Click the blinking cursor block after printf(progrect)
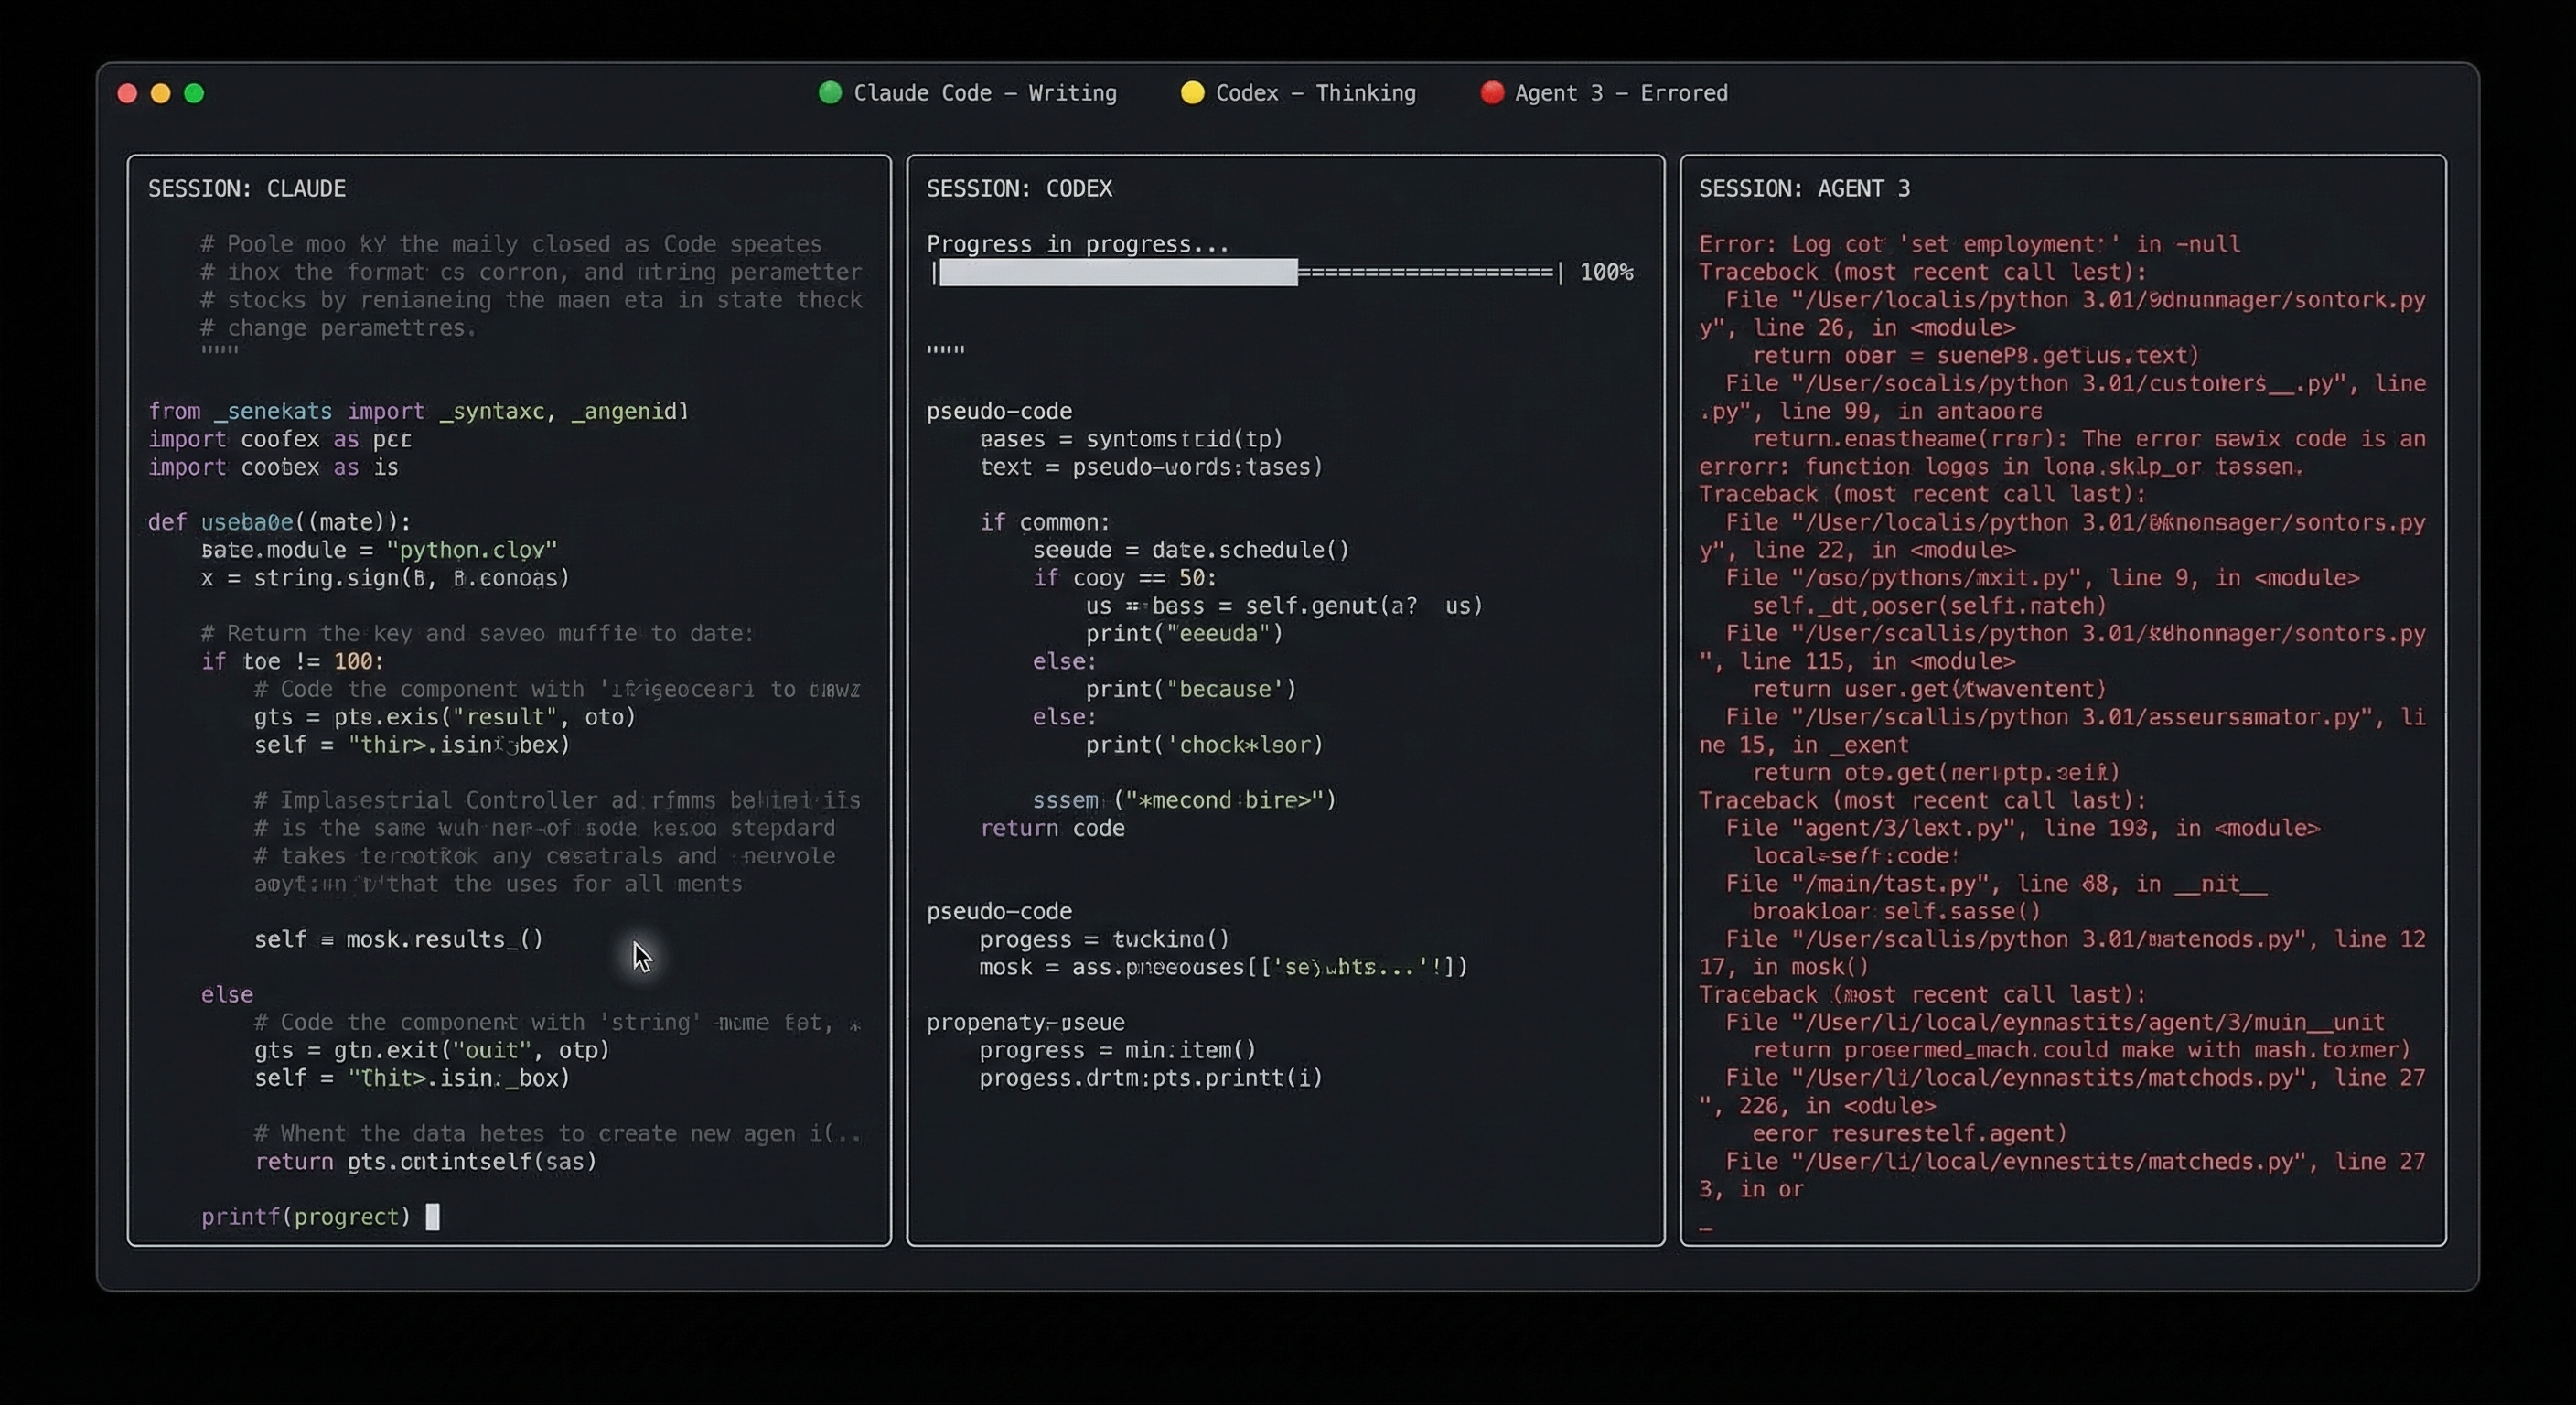The image size is (2576, 1405). click(434, 1217)
